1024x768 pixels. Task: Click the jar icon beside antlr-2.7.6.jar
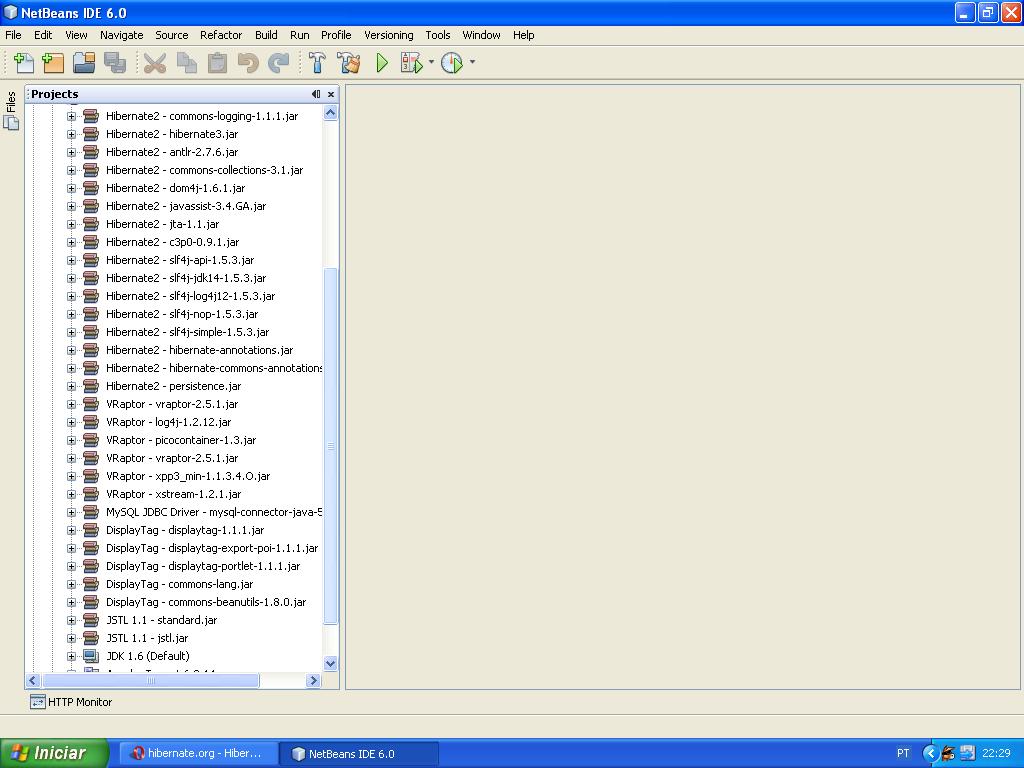(91, 152)
